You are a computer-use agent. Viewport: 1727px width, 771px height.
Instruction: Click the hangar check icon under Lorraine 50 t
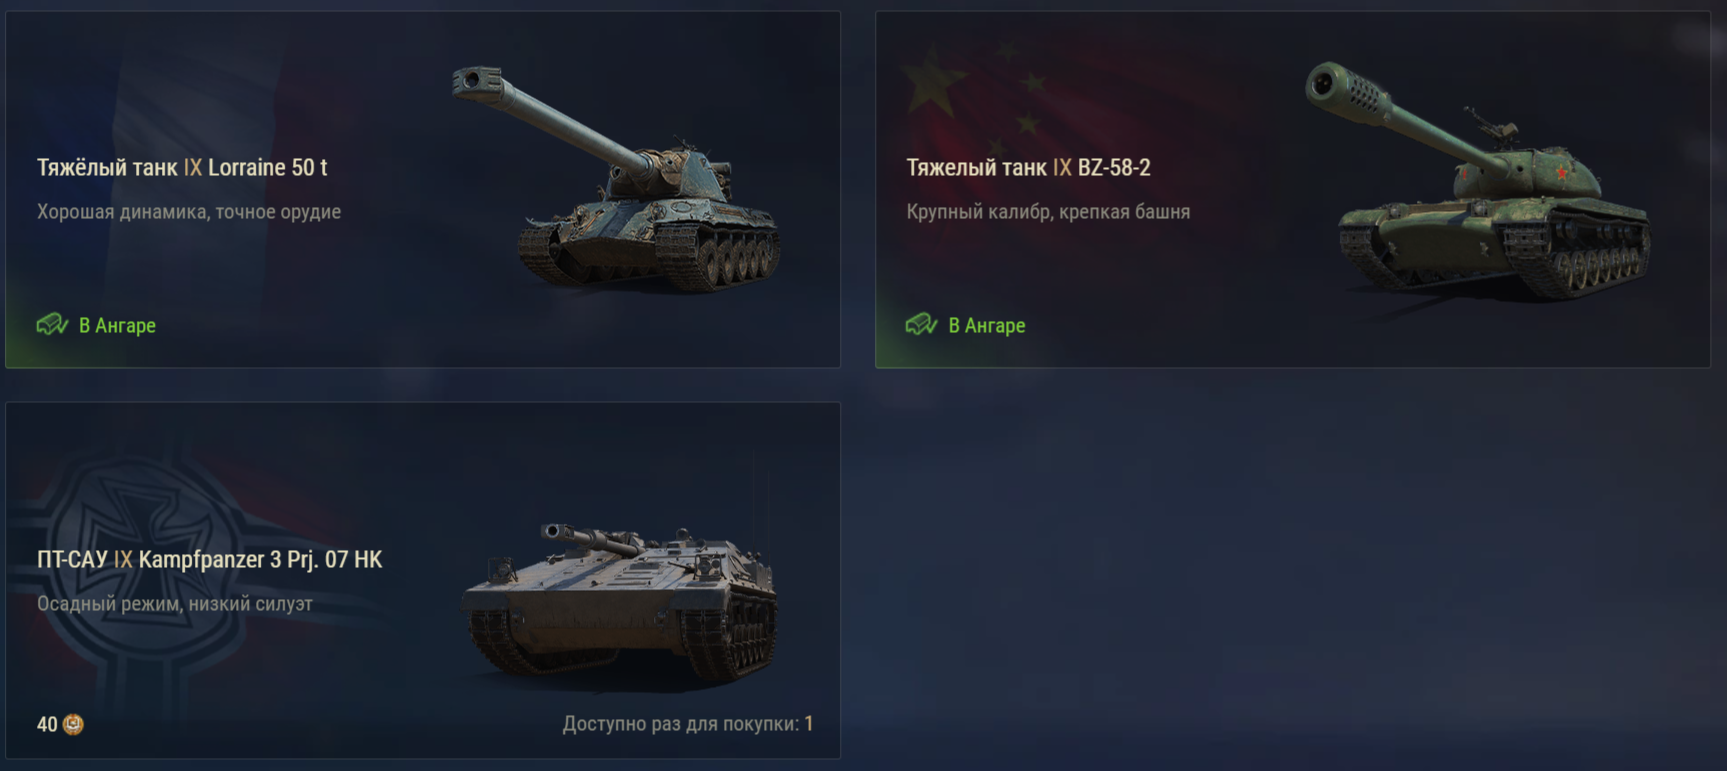click(52, 325)
